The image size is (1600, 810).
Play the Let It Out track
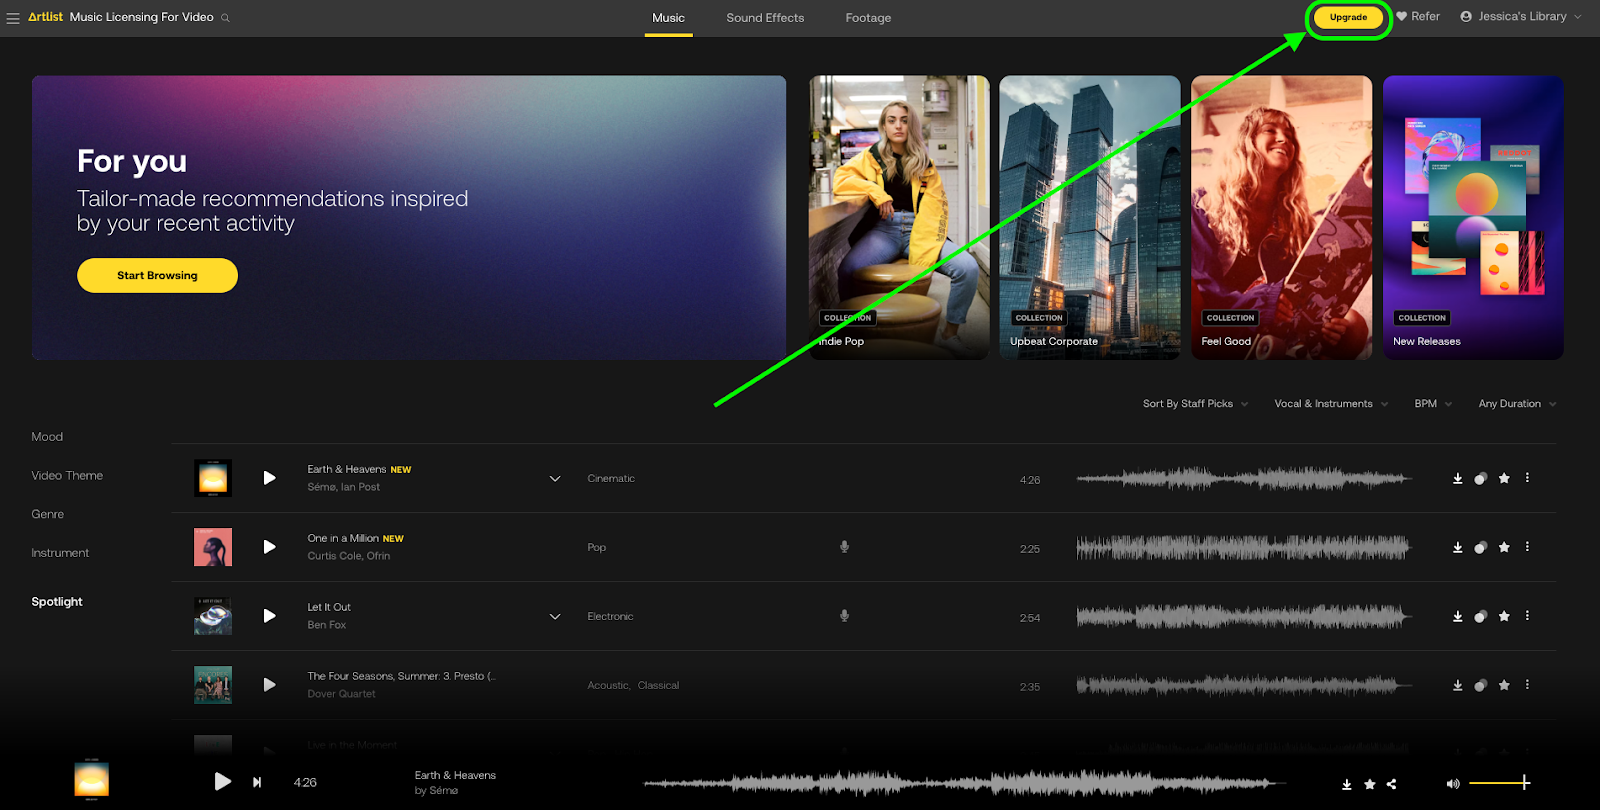tap(269, 616)
